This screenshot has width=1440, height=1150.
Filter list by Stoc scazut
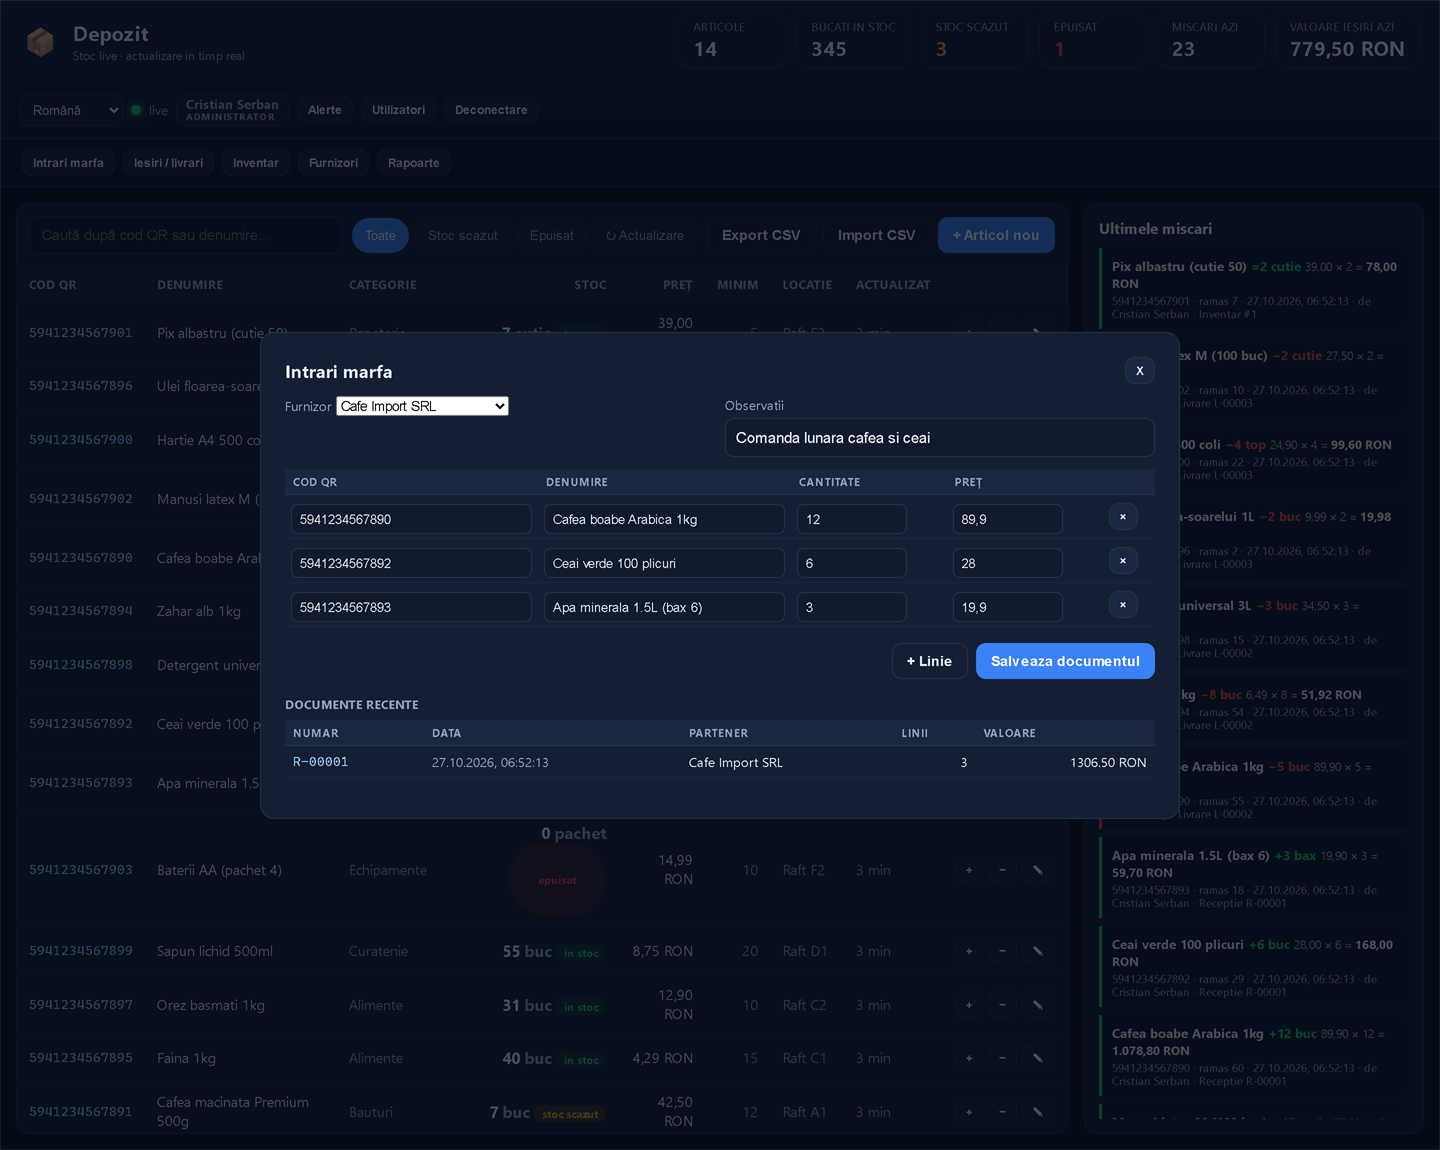(463, 236)
